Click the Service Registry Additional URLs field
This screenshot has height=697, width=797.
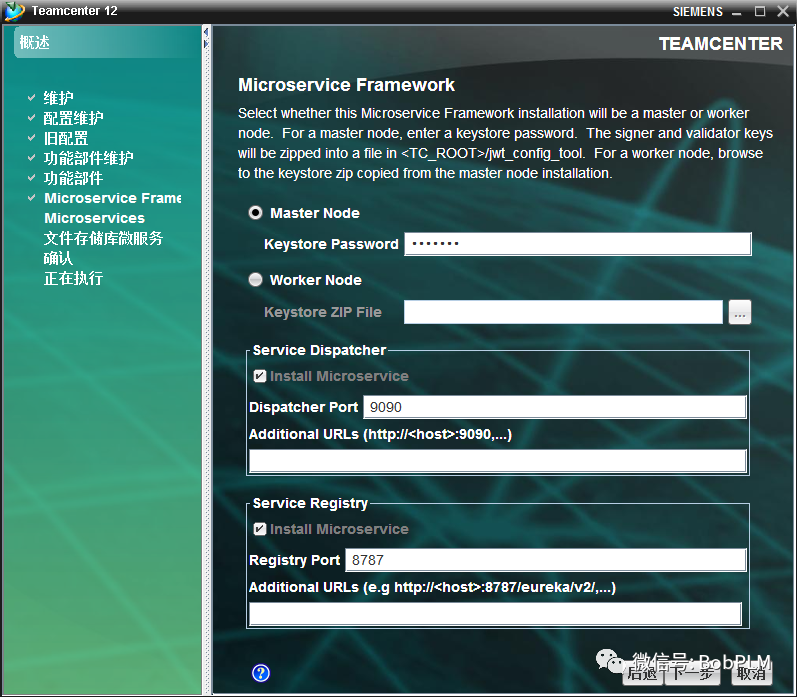click(x=495, y=614)
